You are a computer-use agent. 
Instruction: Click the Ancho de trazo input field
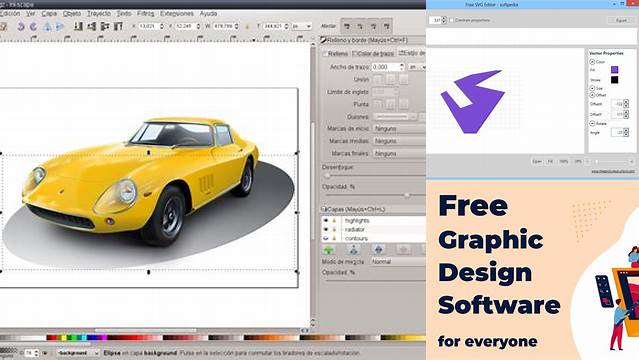tap(385, 66)
